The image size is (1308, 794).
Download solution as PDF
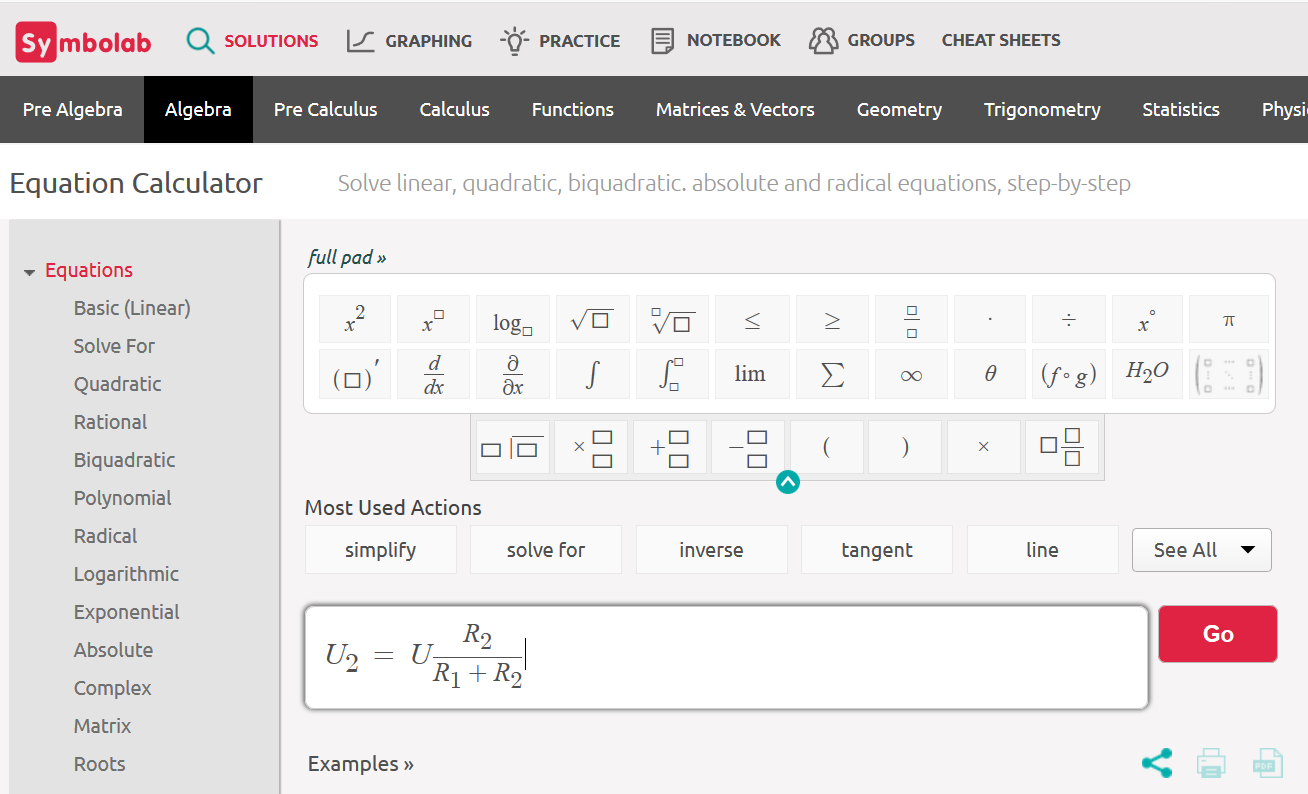pos(1267,764)
